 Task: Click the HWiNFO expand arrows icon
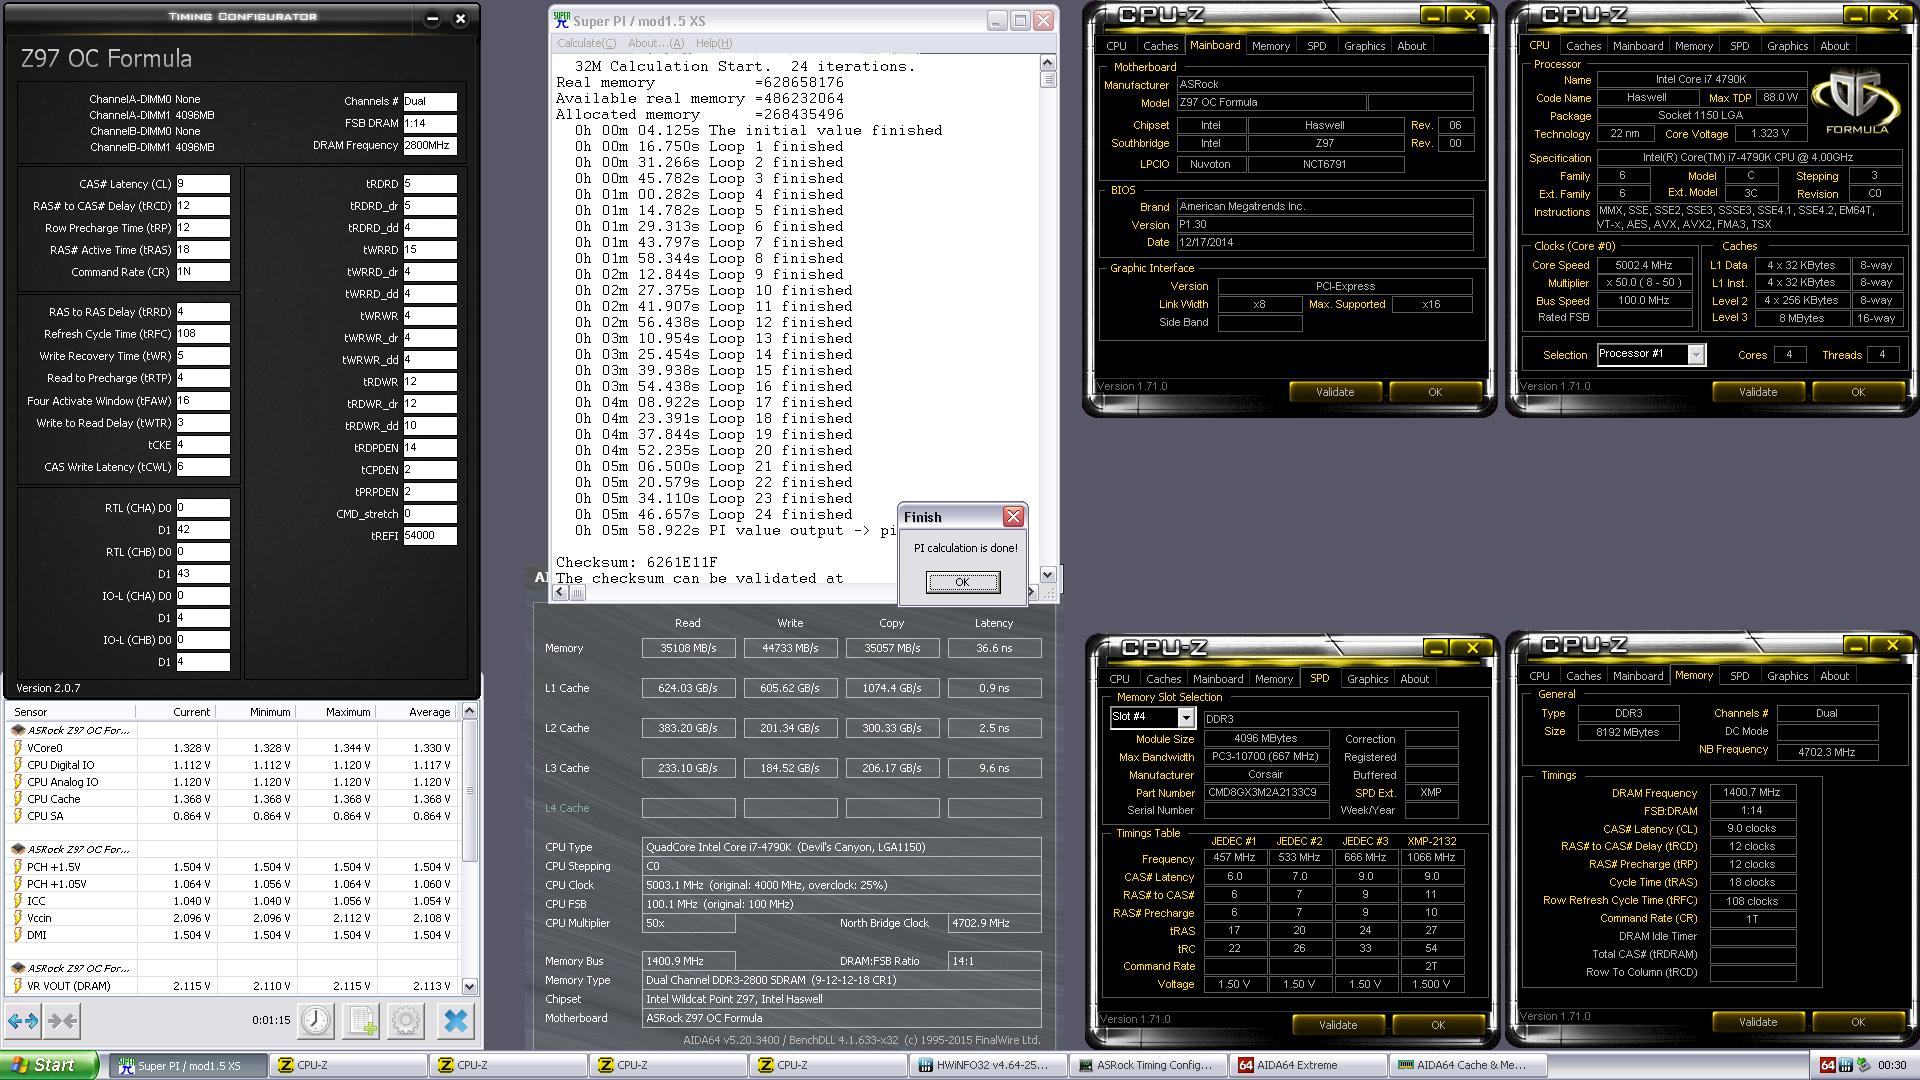pos(23,1021)
